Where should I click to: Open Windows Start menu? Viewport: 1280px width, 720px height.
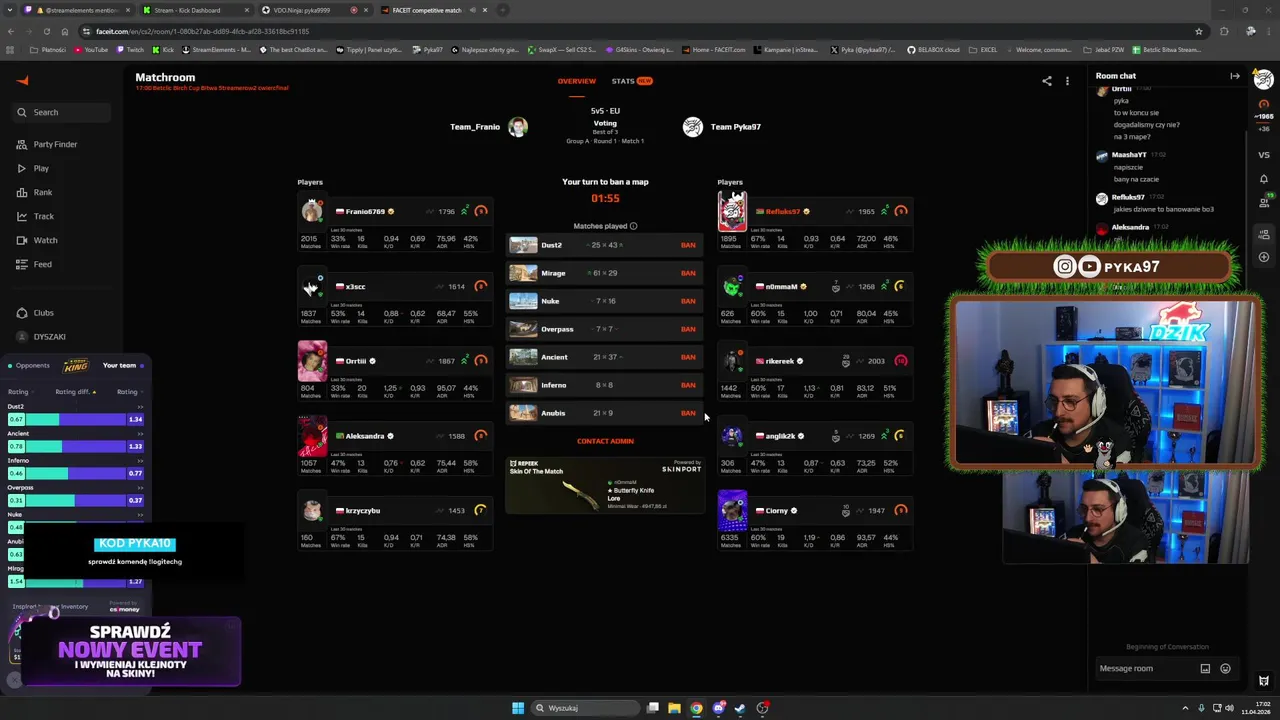518,708
